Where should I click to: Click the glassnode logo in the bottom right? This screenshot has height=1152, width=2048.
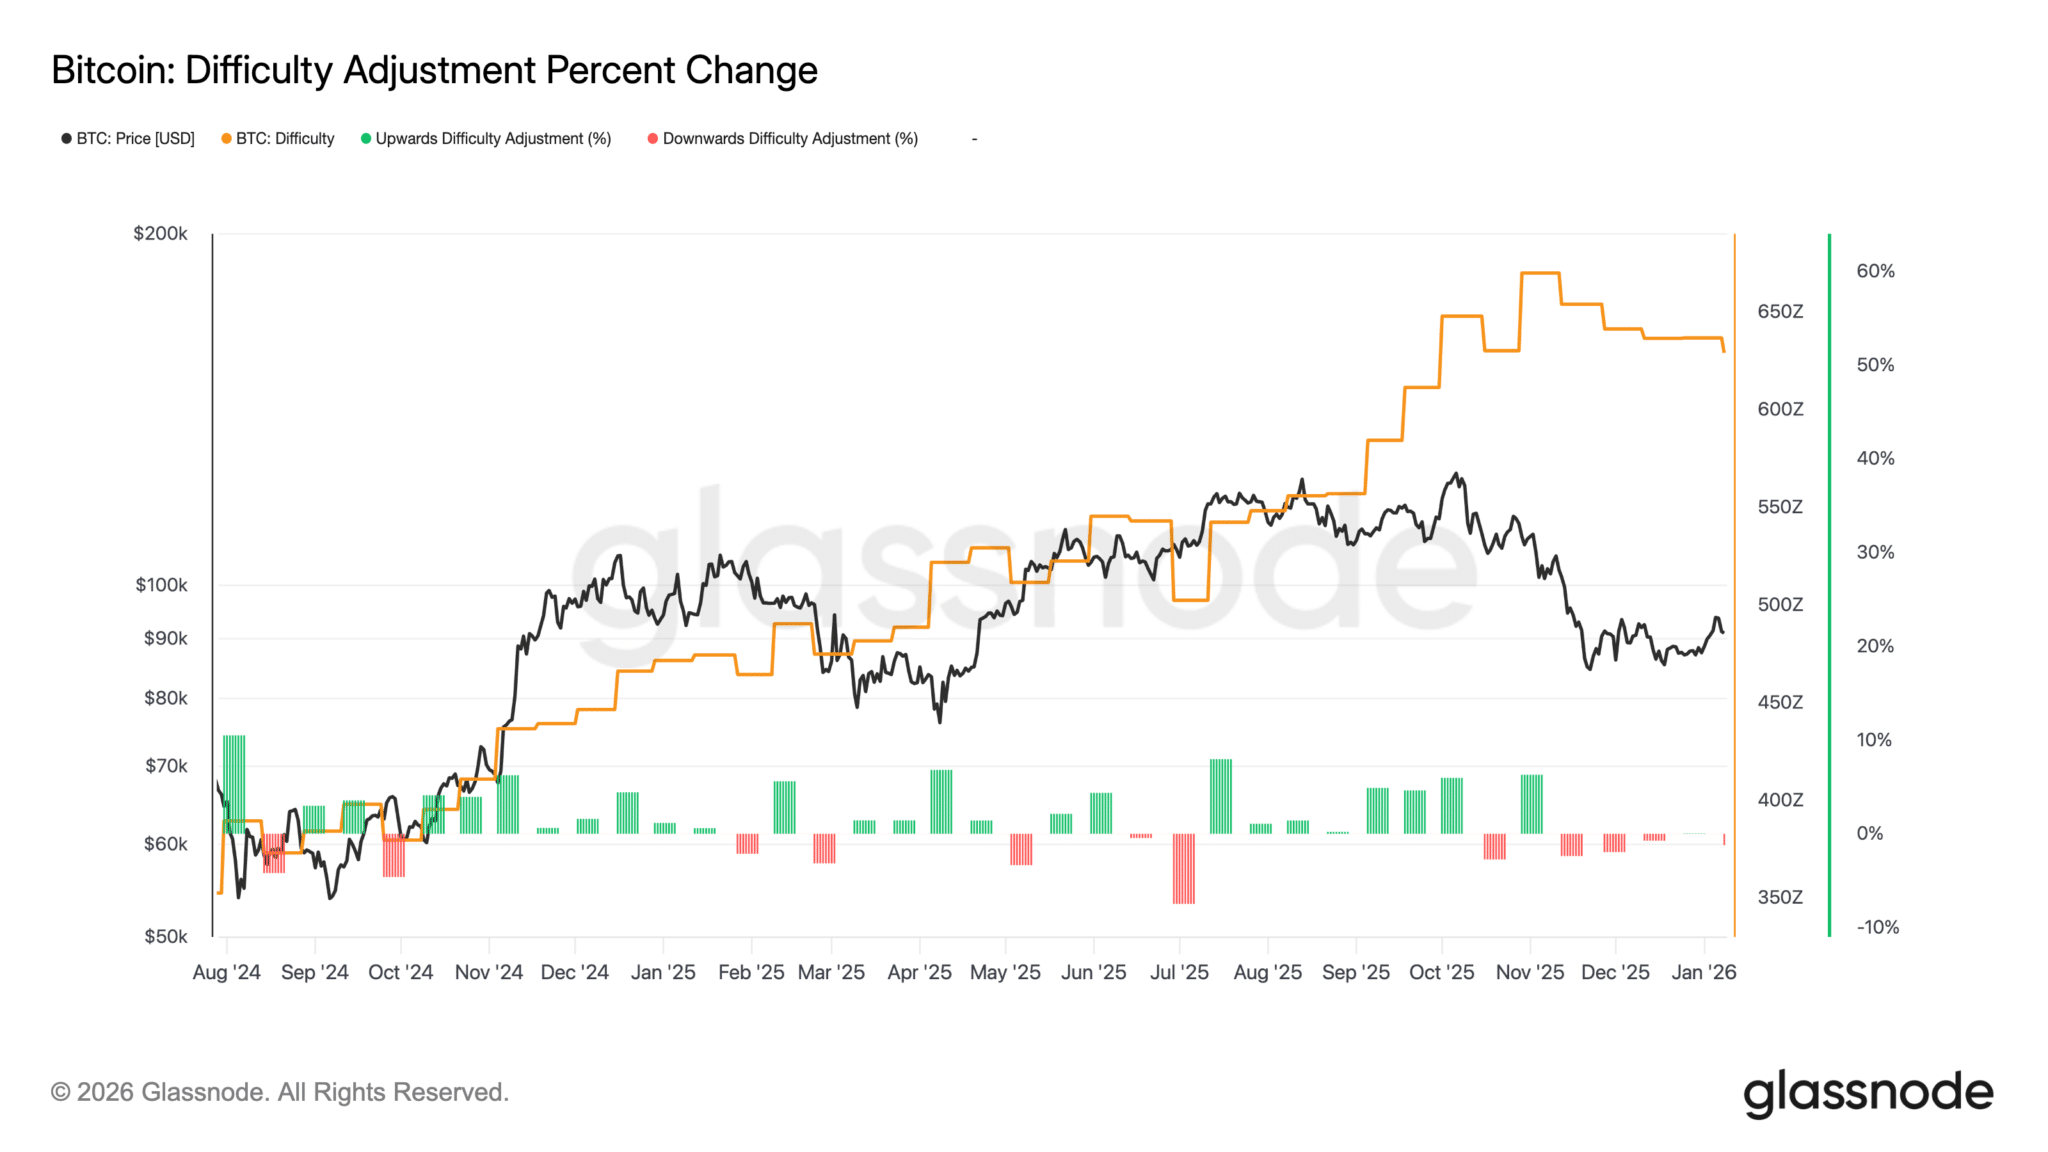[1868, 1093]
